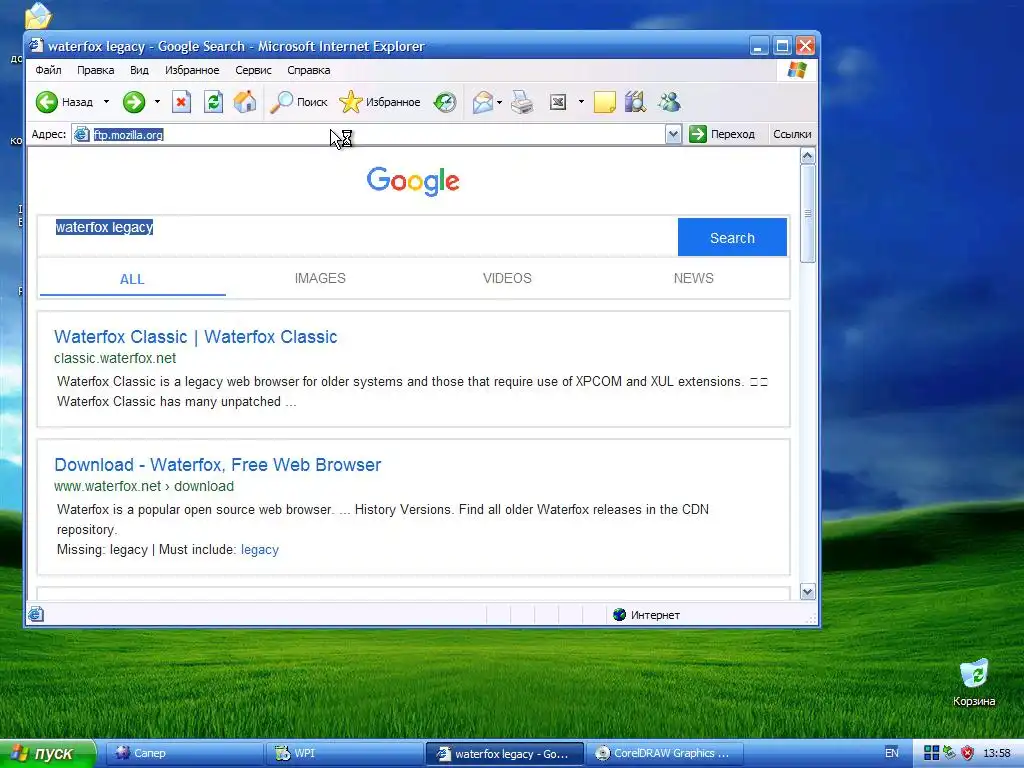
Task: Click the red shield tray icon
Action: click(968, 752)
